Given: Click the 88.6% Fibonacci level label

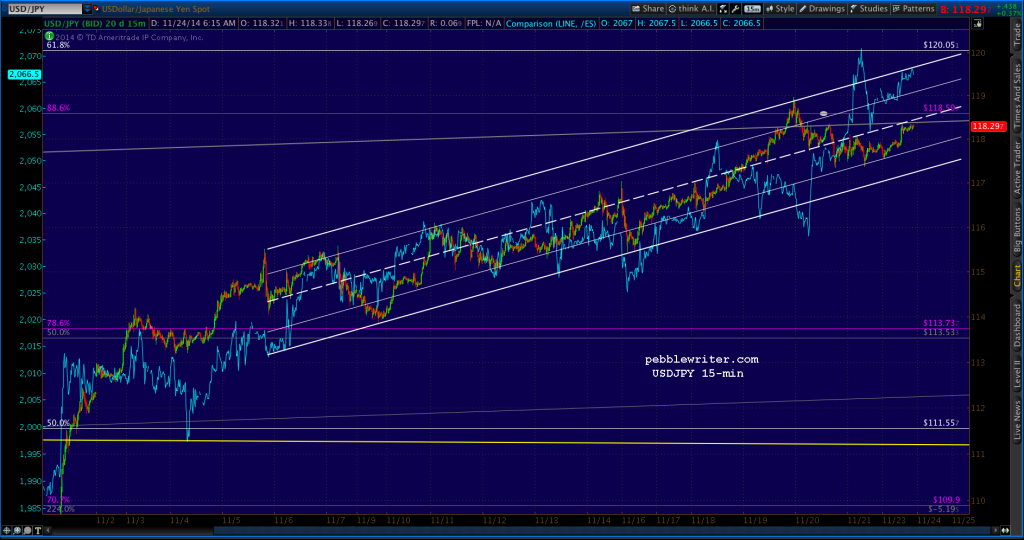Looking at the screenshot, I should 58,108.
